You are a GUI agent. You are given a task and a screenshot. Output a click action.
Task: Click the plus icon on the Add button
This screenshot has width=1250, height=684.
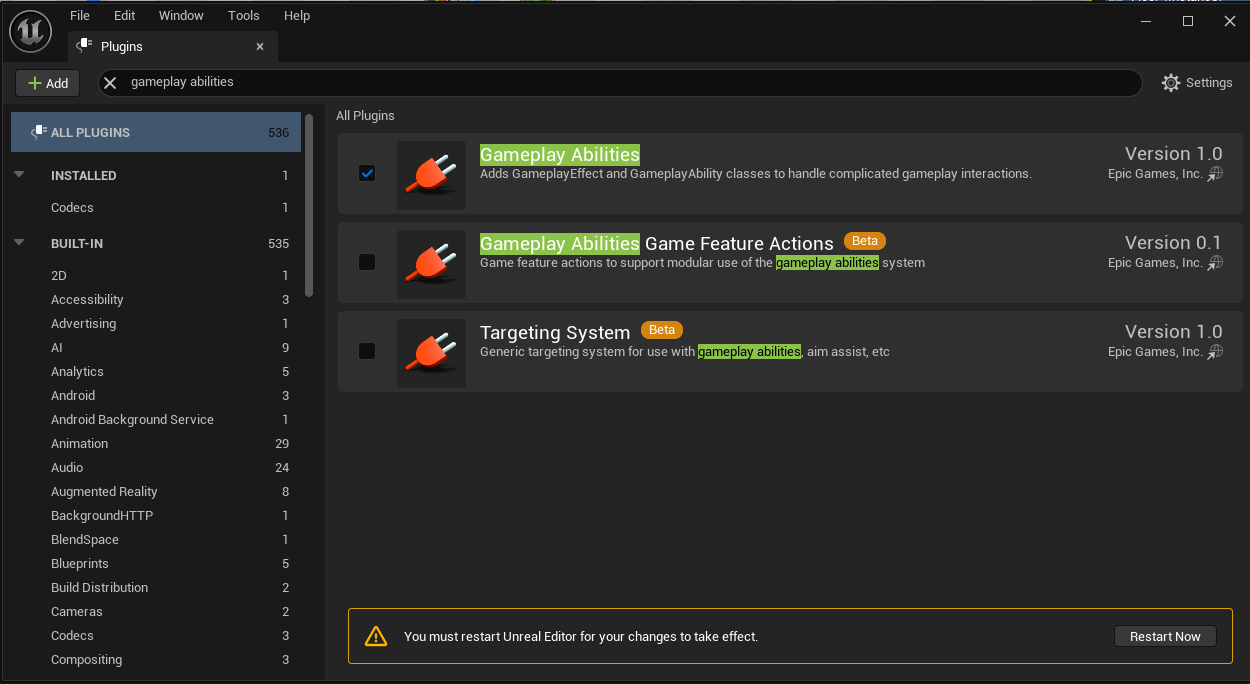35,83
